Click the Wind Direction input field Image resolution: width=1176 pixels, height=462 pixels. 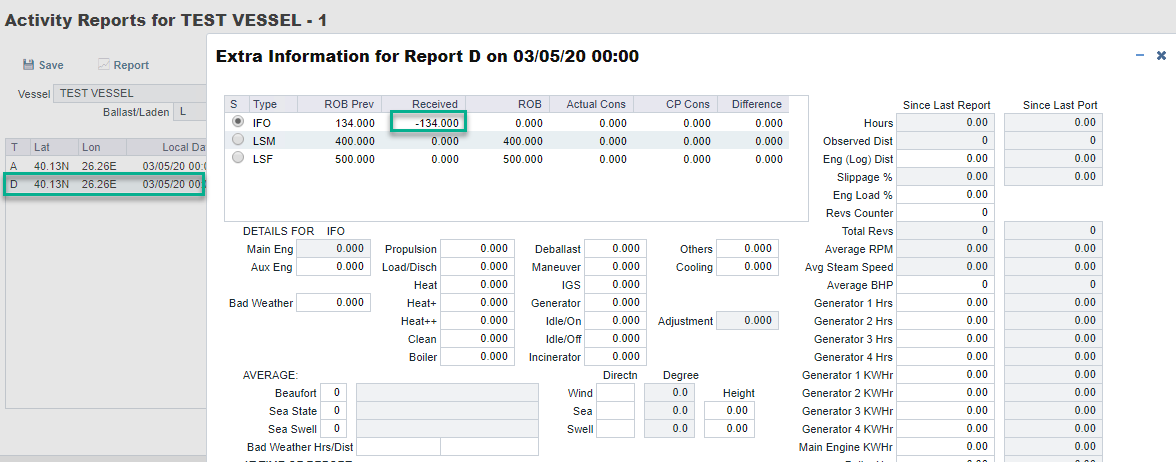(615, 394)
